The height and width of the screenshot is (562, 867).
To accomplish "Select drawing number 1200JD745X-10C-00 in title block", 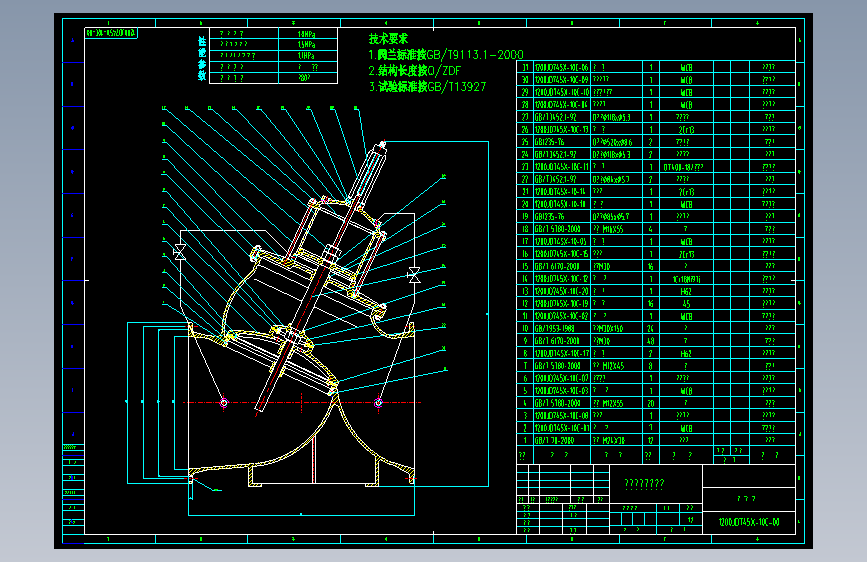I will pos(749,522).
